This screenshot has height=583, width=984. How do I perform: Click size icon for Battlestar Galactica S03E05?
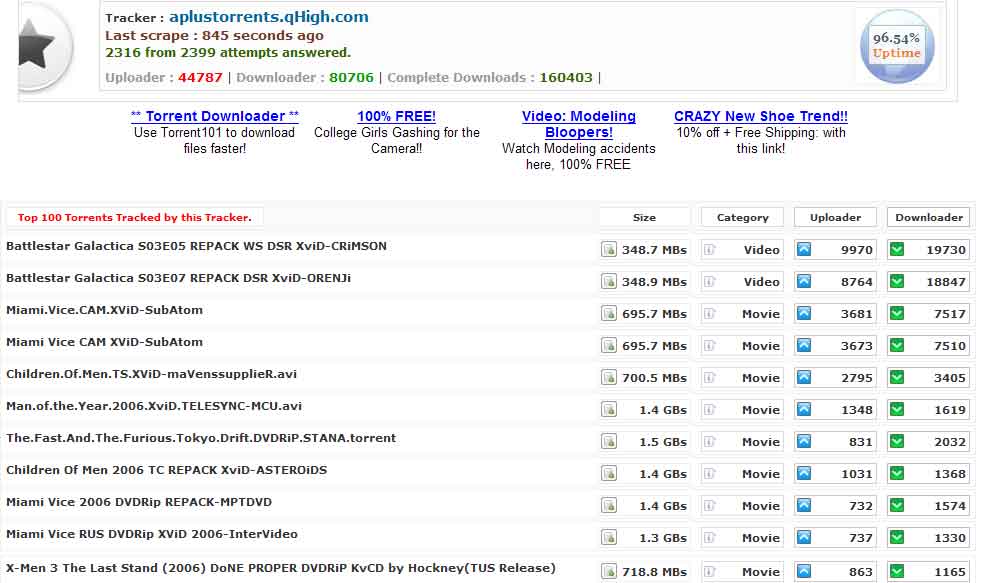[x=609, y=250]
